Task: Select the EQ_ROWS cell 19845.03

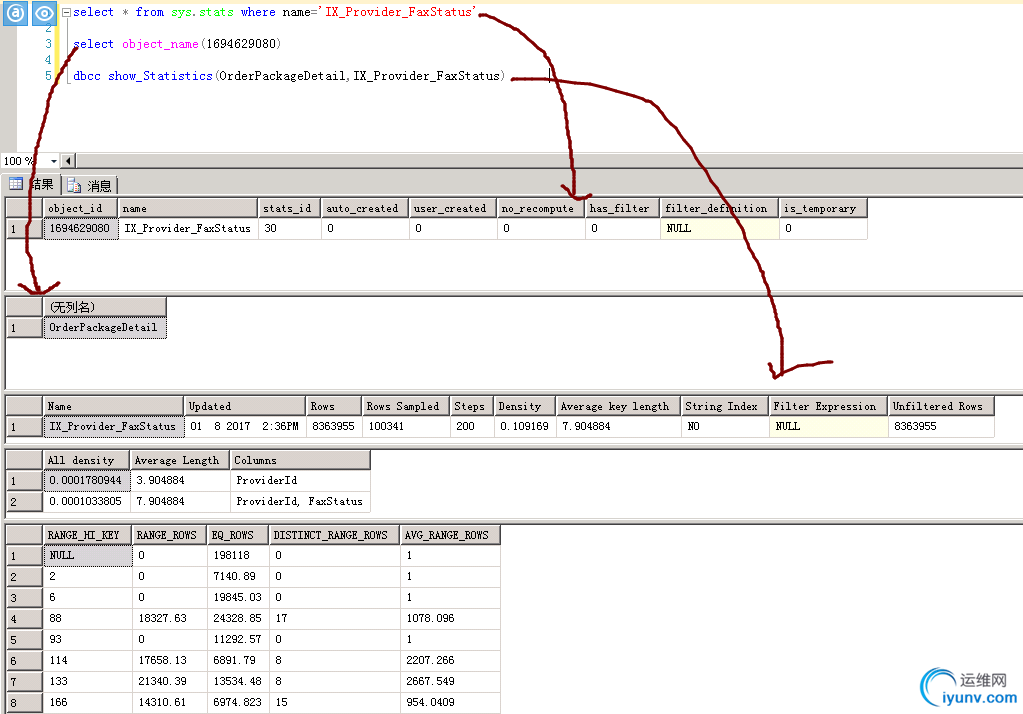Action: coord(238,597)
